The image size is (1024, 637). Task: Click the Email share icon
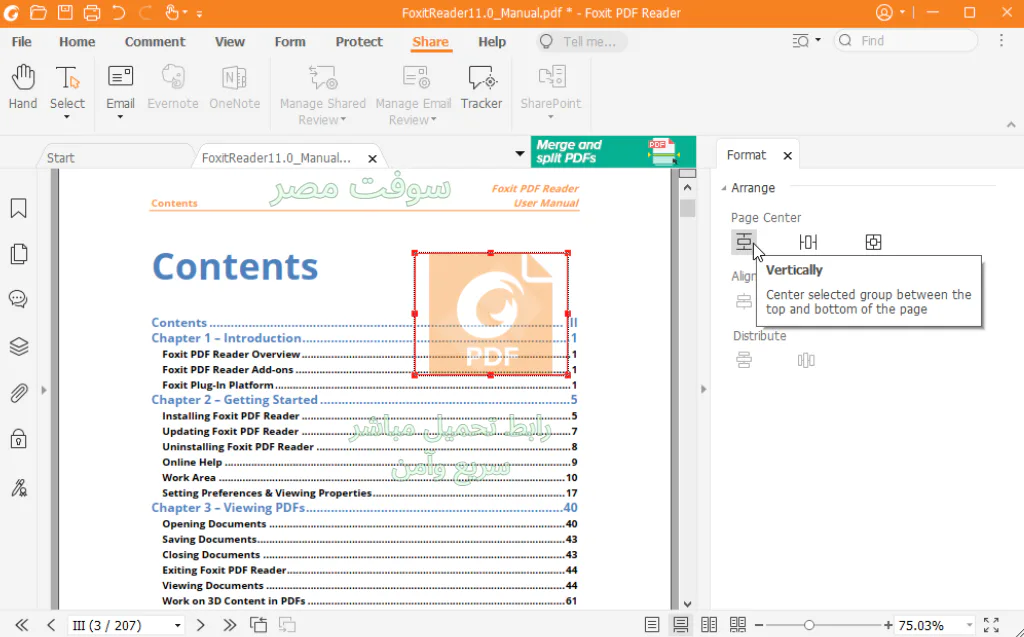(x=120, y=78)
